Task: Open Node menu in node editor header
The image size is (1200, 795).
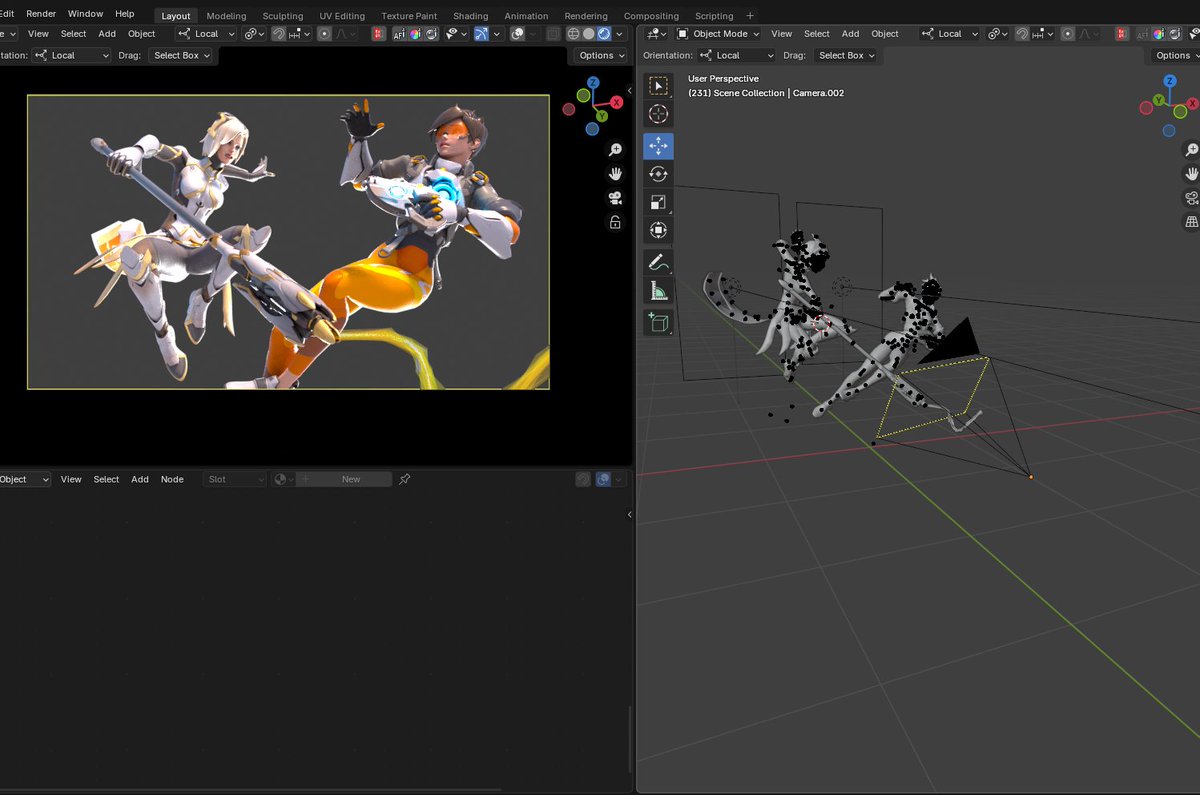Action: coord(172,480)
